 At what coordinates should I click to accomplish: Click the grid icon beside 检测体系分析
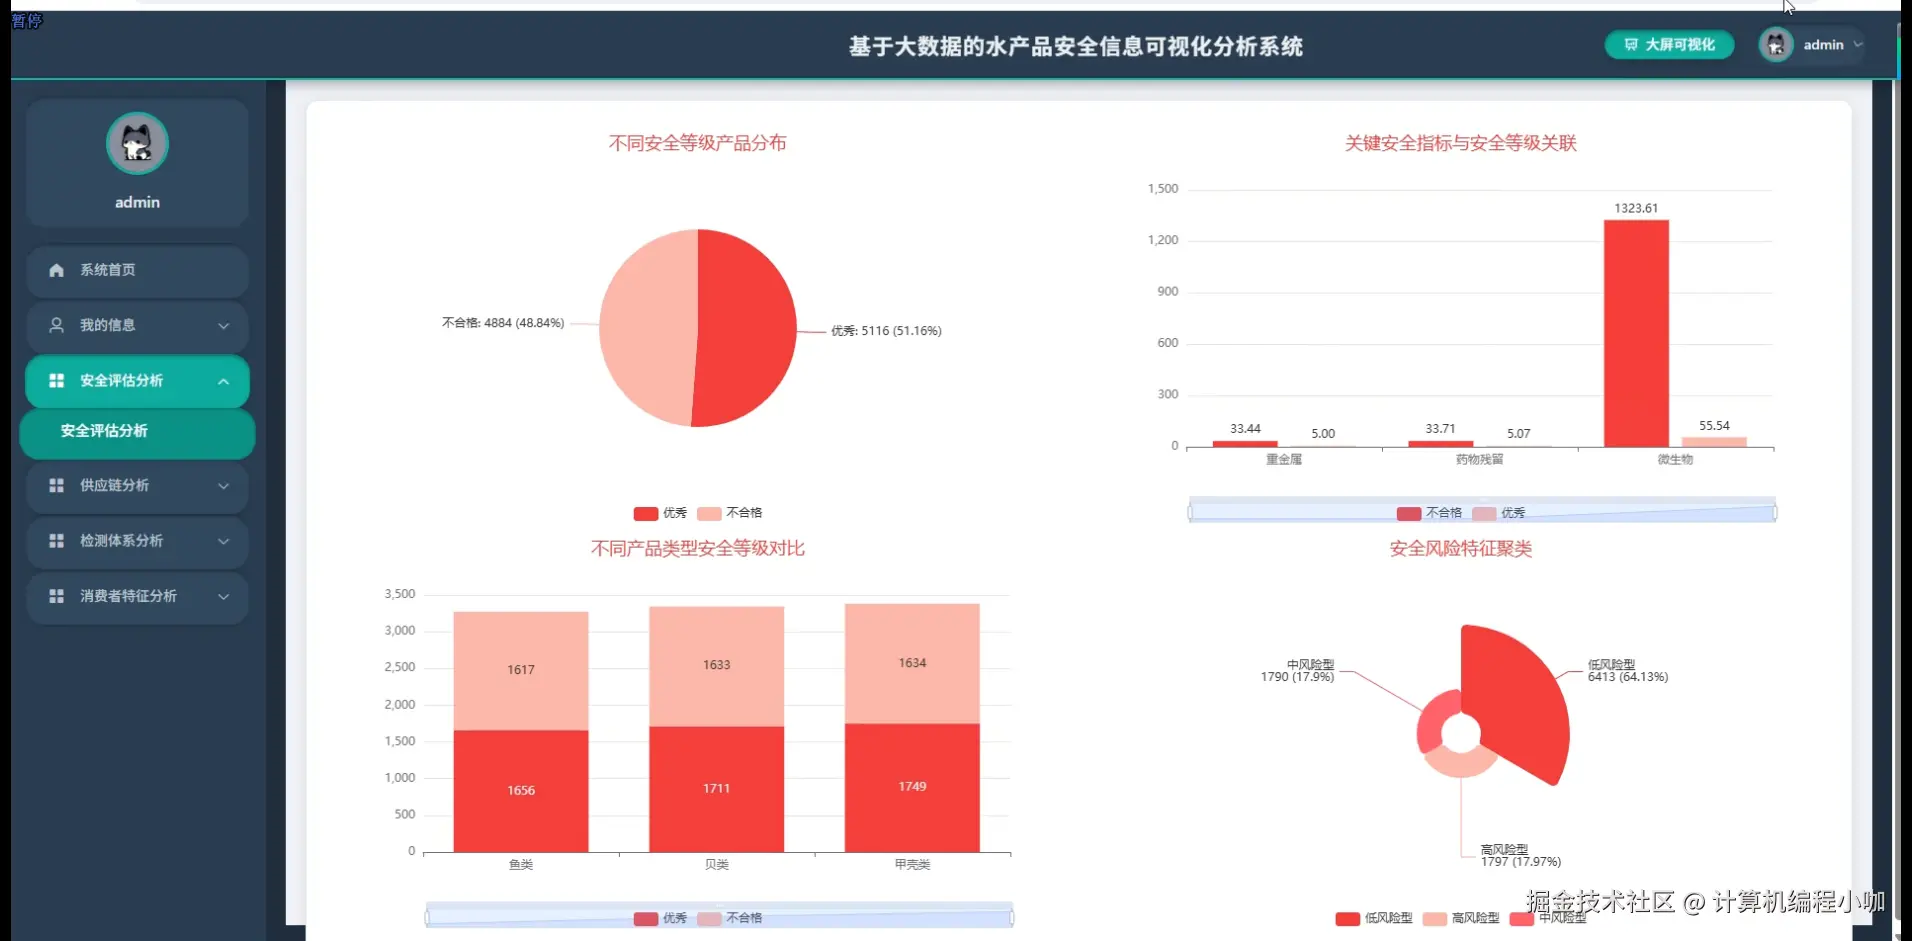pyautogui.click(x=56, y=540)
